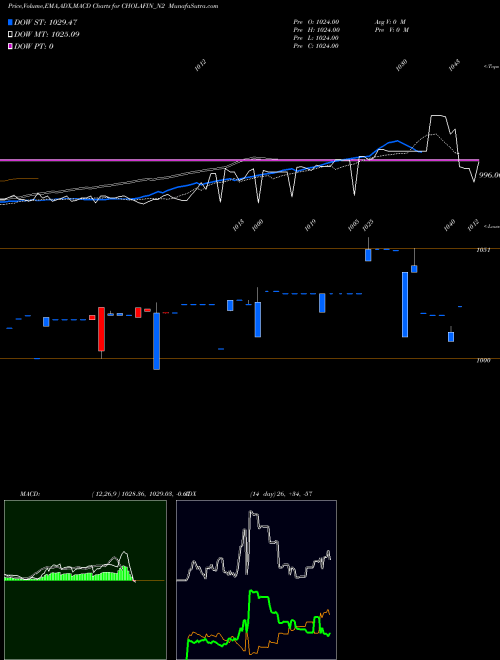The width and height of the screenshot is (500, 660).
Task: Click the 1030 top value label
Action: tap(402, 65)
